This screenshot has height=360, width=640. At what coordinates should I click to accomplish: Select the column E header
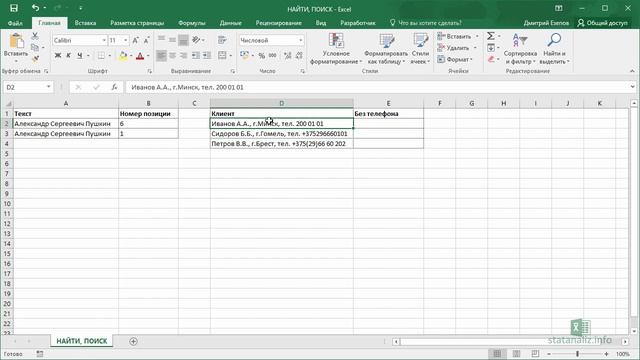388,103
